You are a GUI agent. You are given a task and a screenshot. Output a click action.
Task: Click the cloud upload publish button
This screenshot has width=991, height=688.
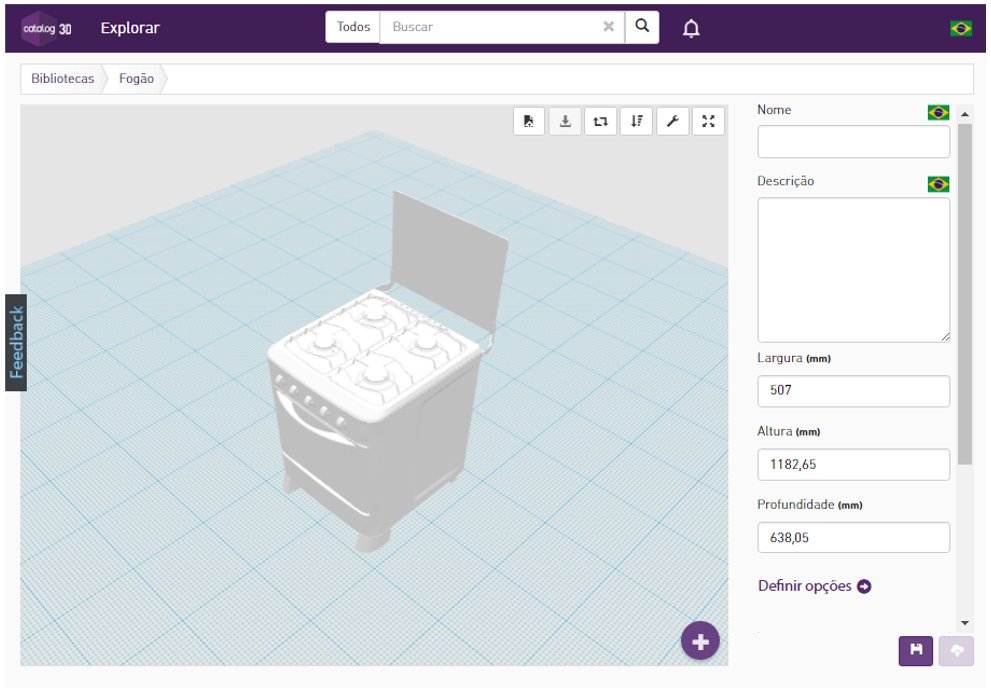click(956, 651)
